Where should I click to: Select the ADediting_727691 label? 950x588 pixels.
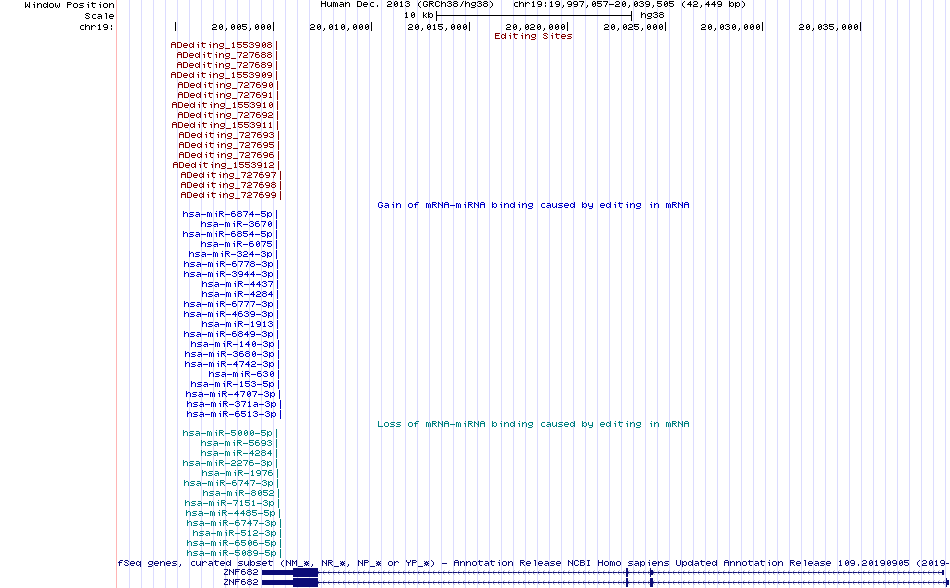pos(225,95)
